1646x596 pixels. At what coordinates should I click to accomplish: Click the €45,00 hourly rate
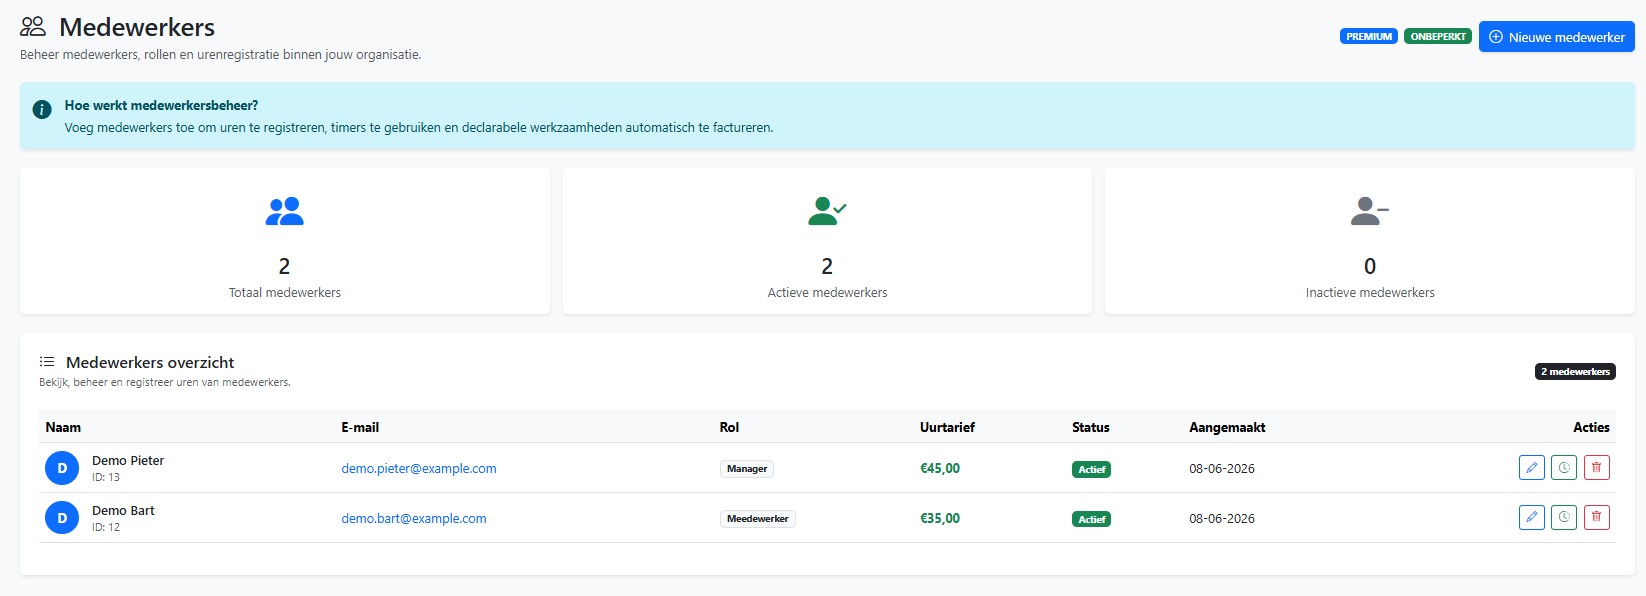click(940, 468)
